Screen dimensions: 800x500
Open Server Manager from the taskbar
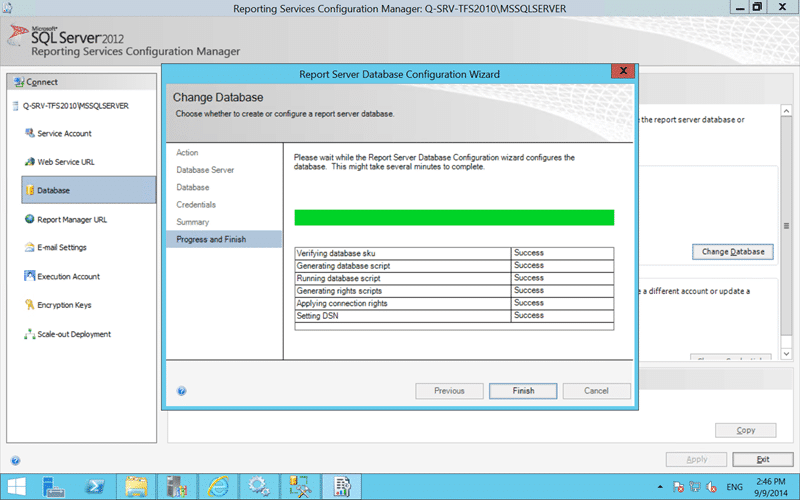53,486
